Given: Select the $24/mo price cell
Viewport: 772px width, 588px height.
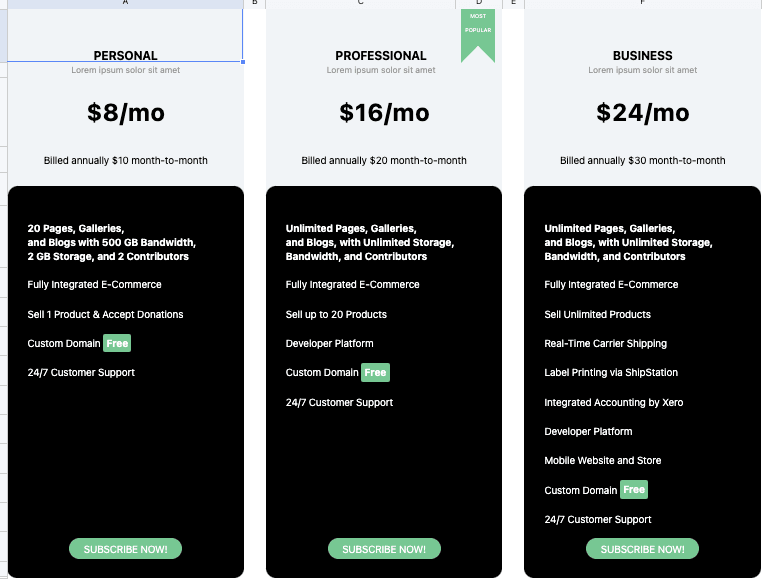Looking at the screenshot, I should [642, 113].
